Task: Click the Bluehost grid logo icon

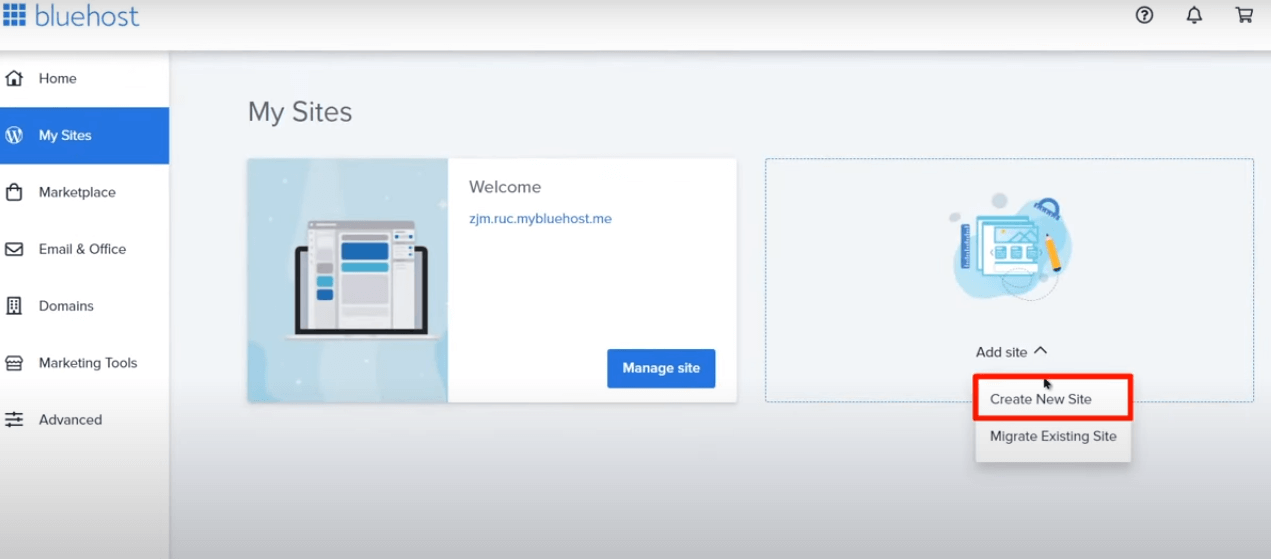Action: click(14, 15)
